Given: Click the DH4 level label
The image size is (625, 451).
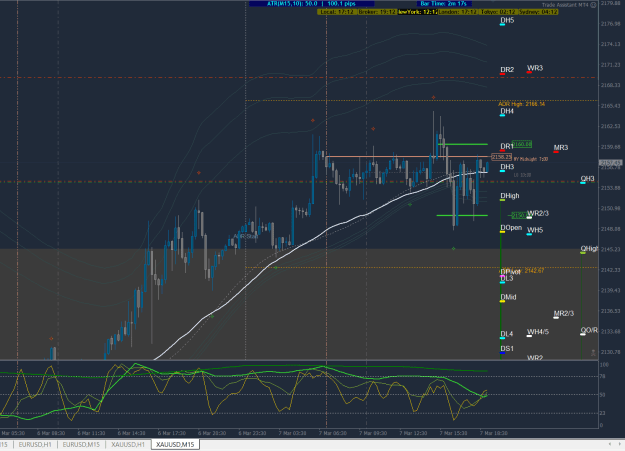Looking at the screenshot, I should coord(507,111).
